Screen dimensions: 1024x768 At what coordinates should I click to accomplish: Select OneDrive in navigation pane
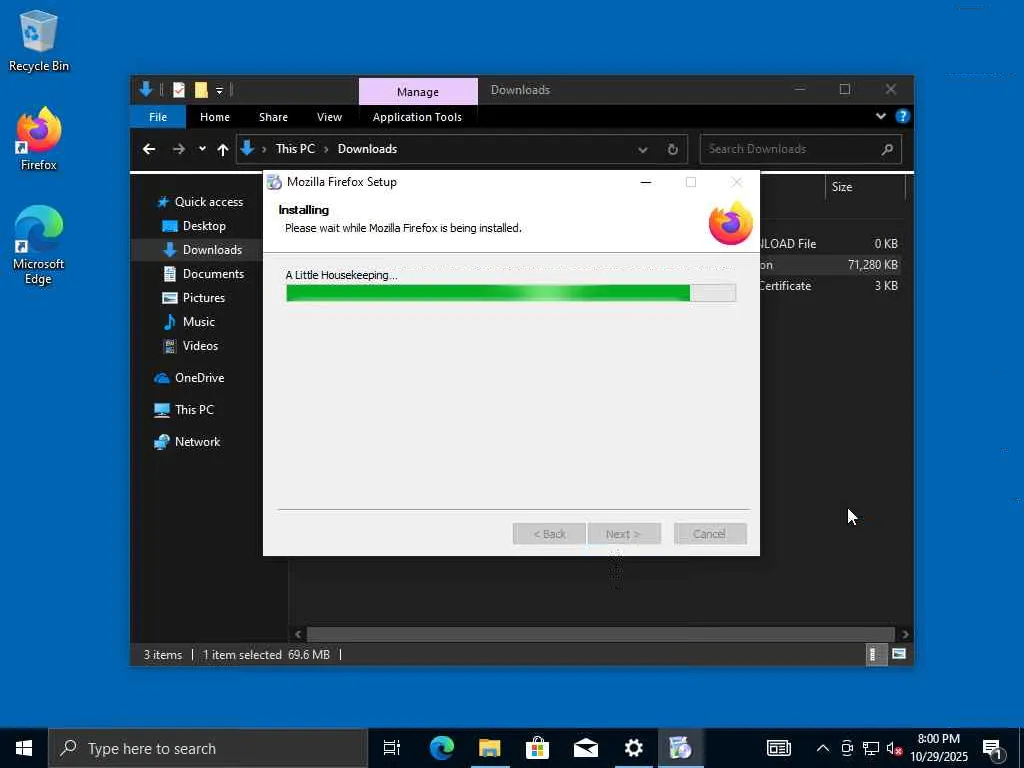tap(189, 378)
